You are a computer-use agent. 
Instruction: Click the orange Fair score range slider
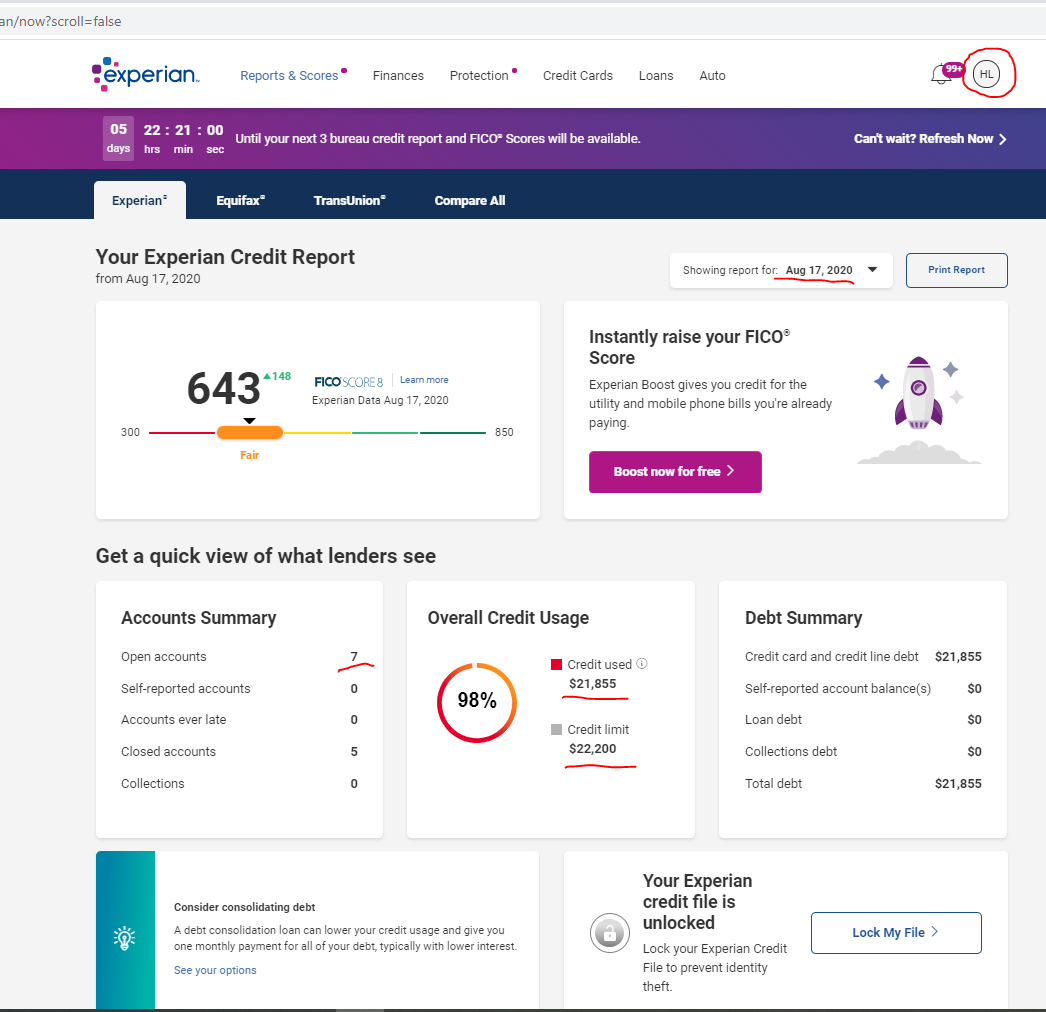coord(250,433)
